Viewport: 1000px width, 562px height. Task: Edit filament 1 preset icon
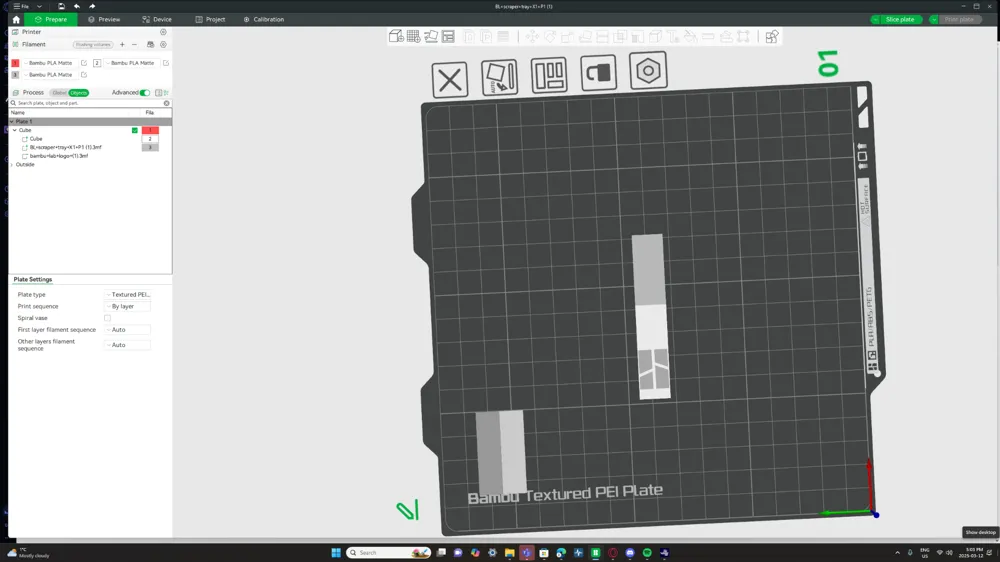pos(84,63)
